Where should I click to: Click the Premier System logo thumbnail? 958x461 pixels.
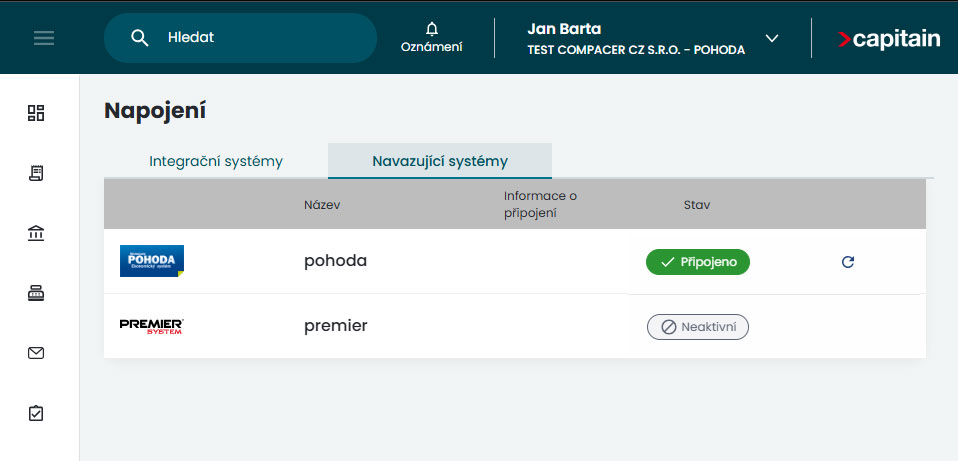152,326
